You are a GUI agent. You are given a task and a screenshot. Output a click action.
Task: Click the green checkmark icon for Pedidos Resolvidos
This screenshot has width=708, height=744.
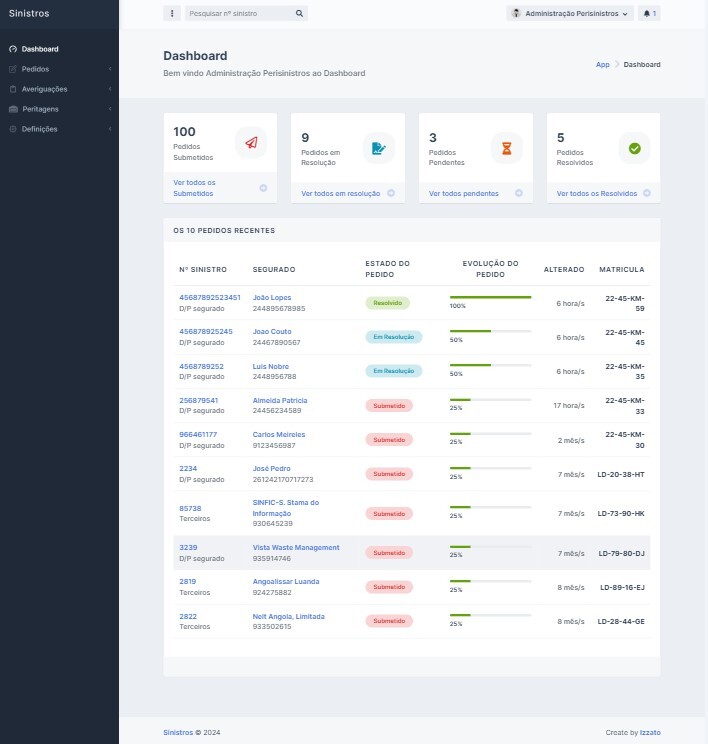634,148
